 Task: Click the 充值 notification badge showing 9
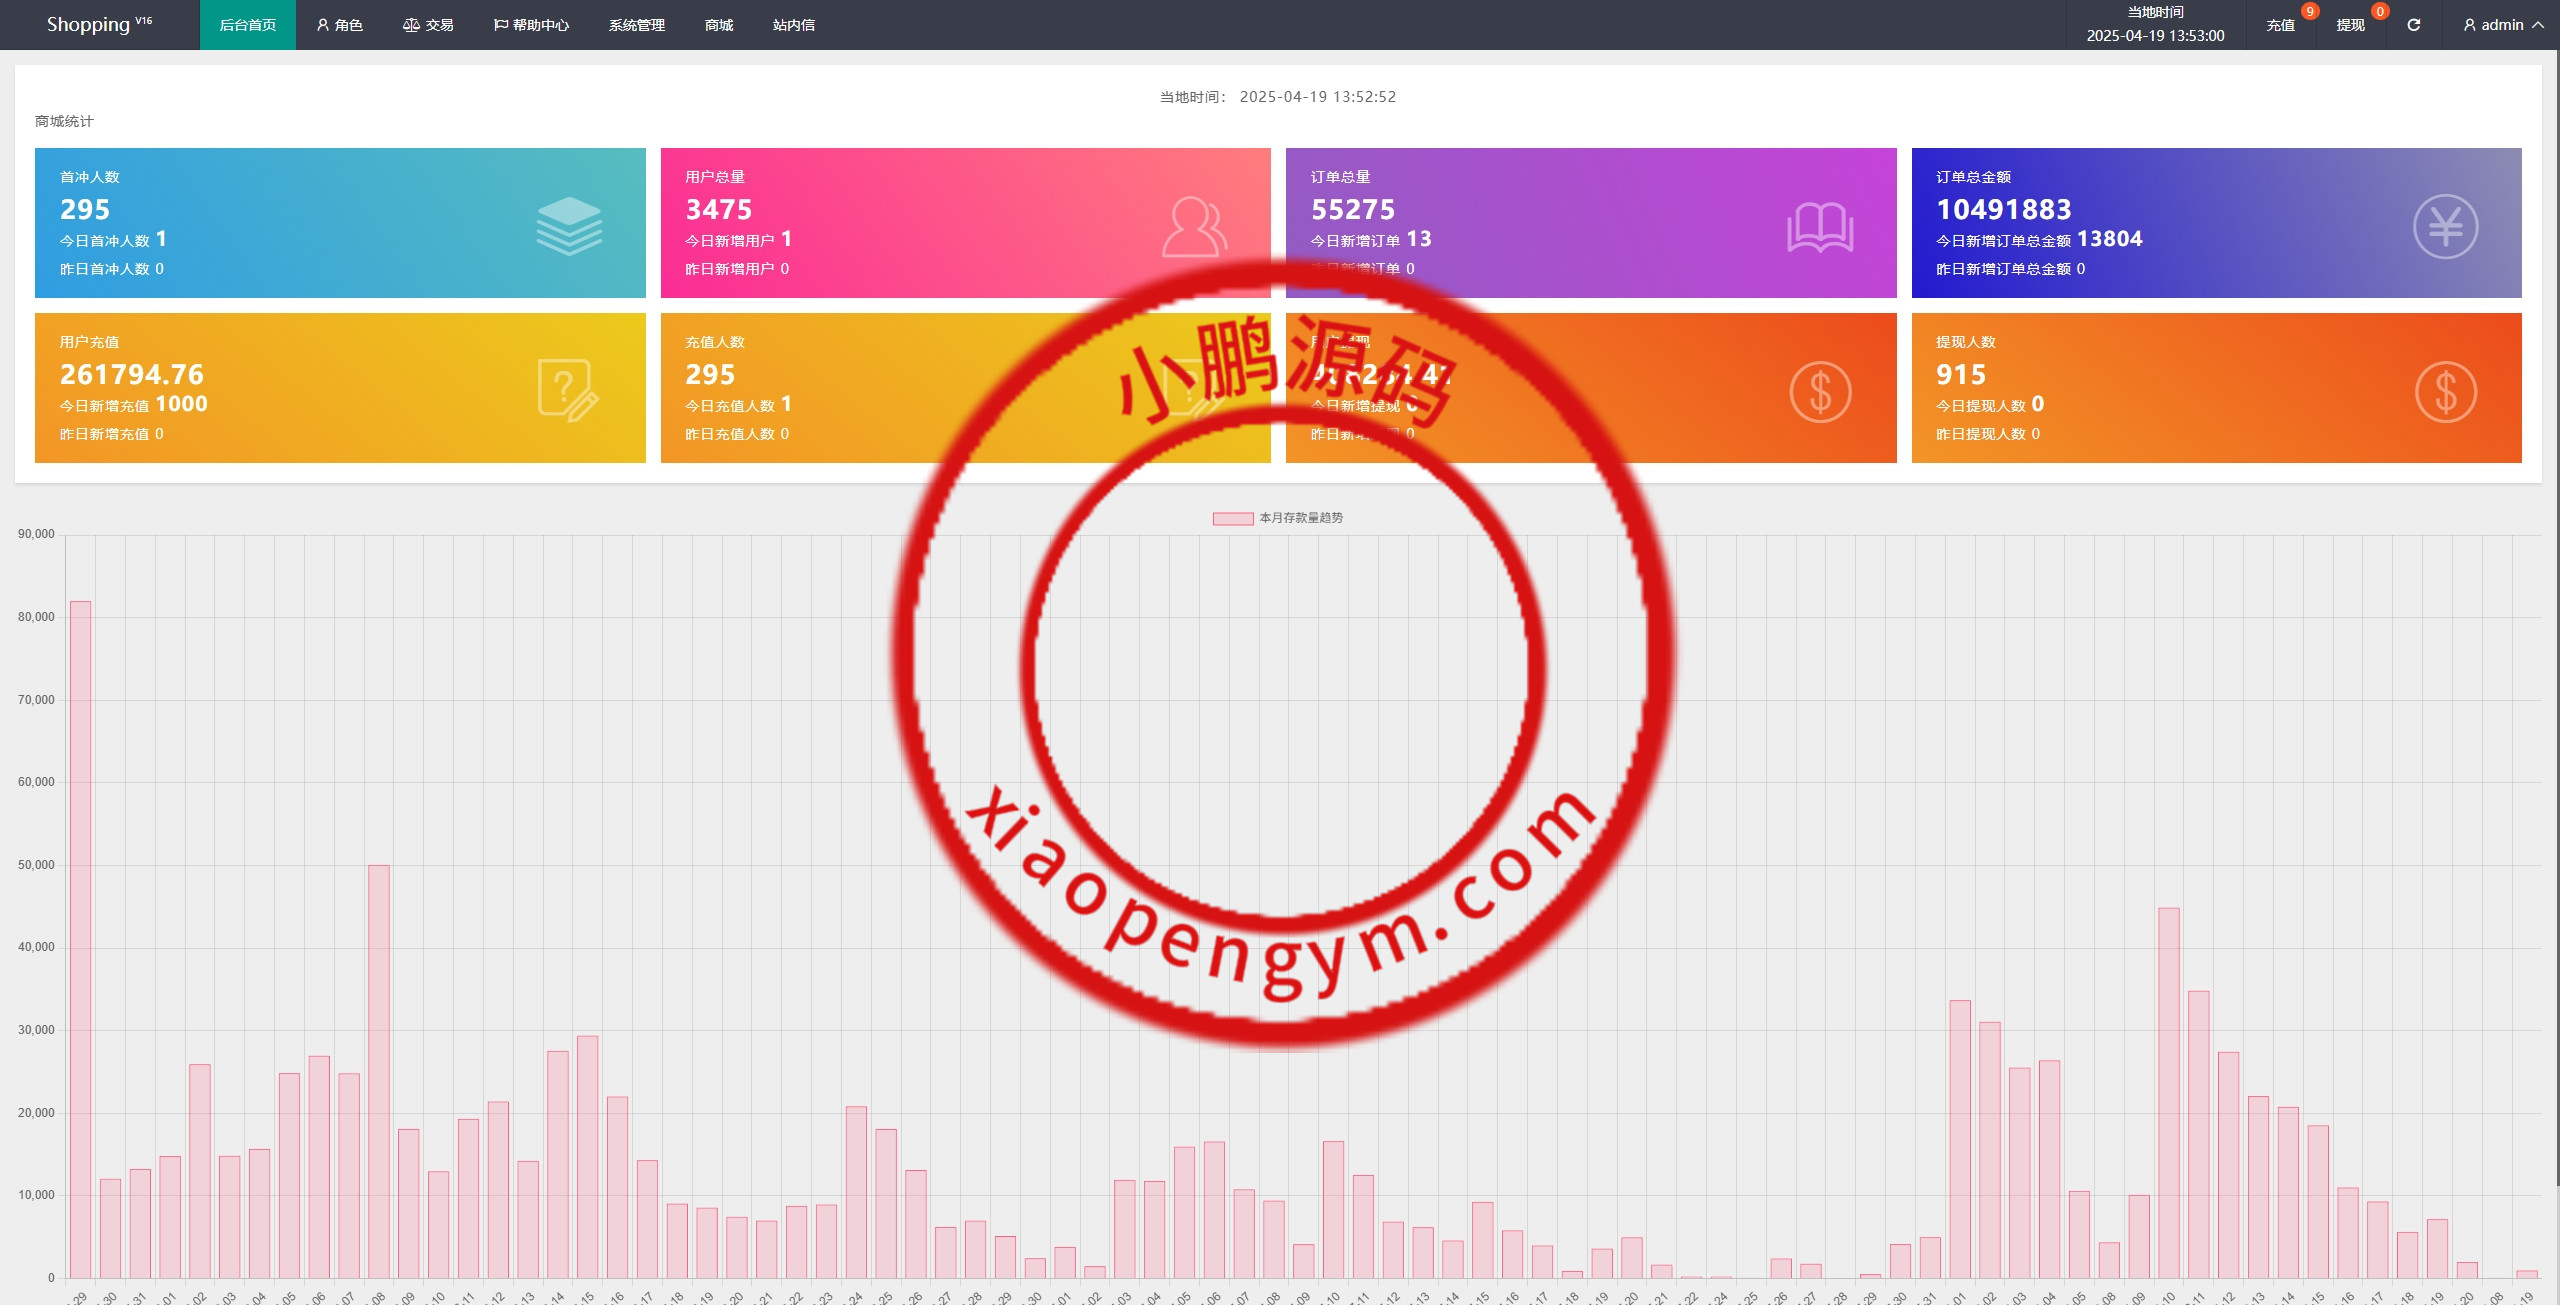coord(2309,12)
